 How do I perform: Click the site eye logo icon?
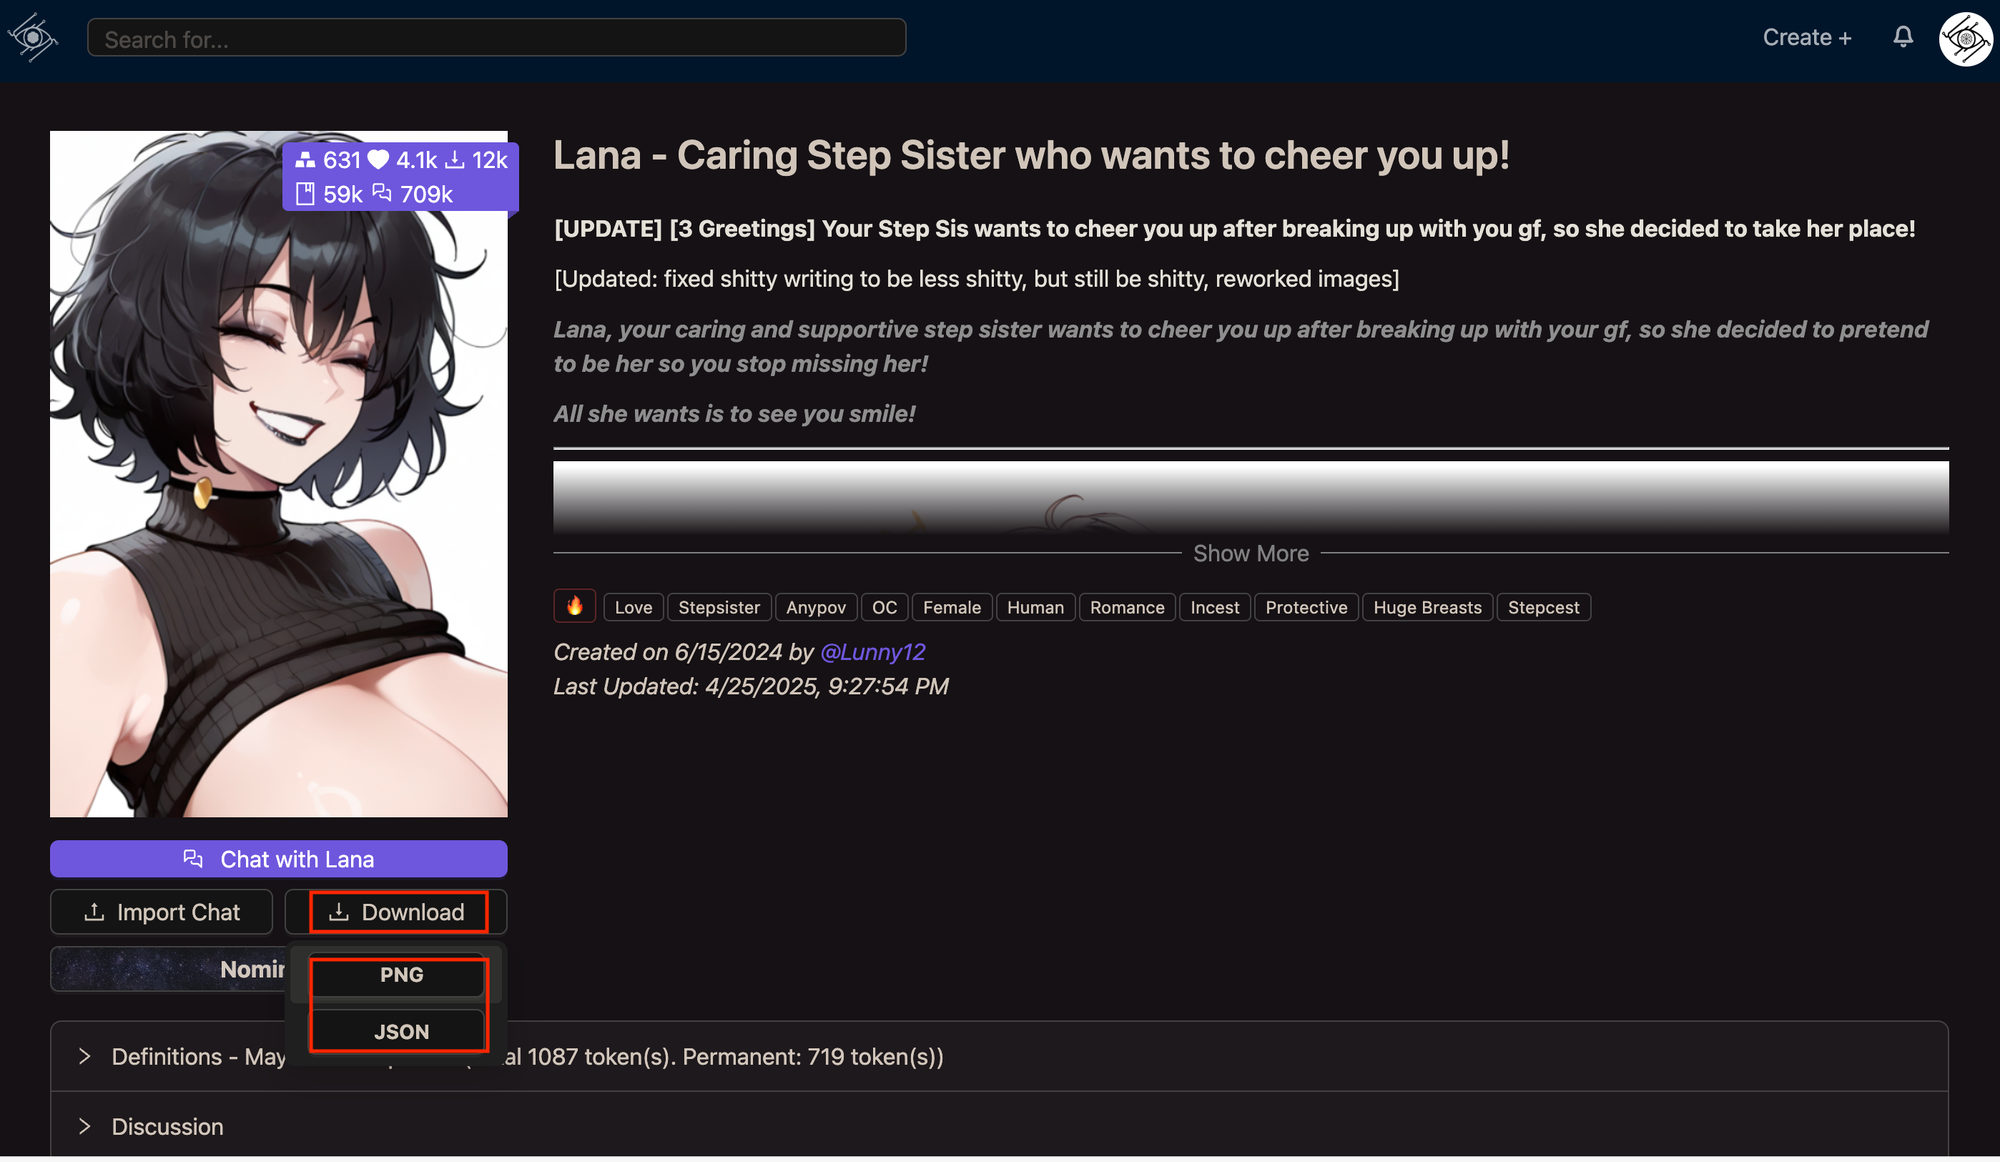tap(33, 38)
